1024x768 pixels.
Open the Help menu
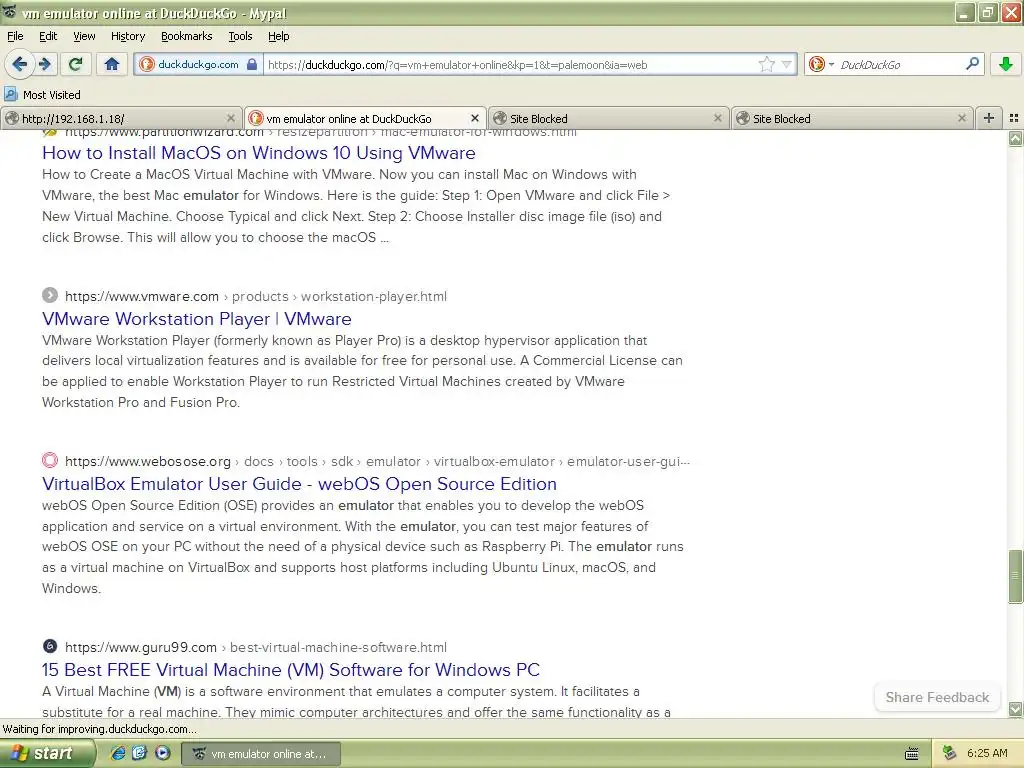[x=278, y=36]
